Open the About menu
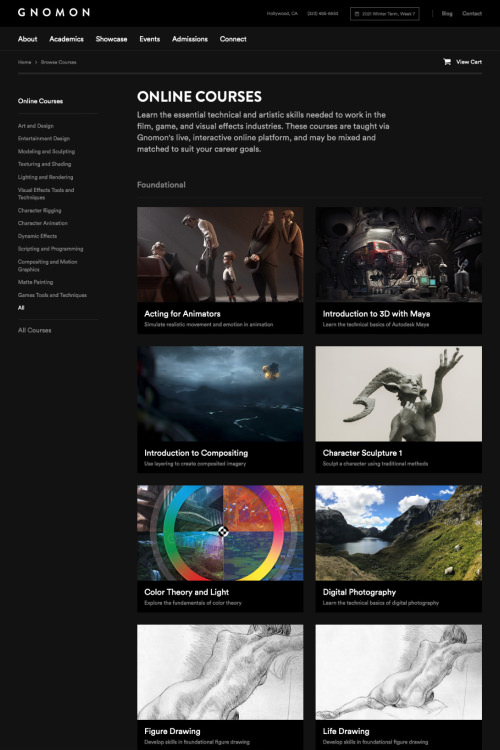This screenshot has height=750, width=500. 27,39
